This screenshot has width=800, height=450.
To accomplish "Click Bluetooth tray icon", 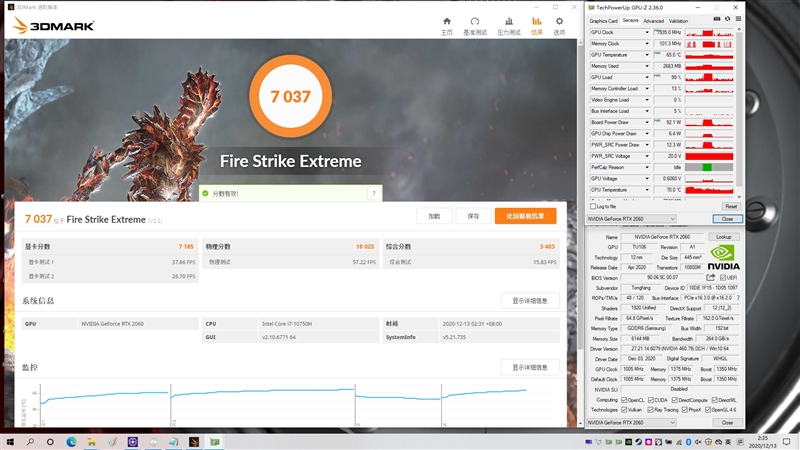I will [x=688, y=442].
